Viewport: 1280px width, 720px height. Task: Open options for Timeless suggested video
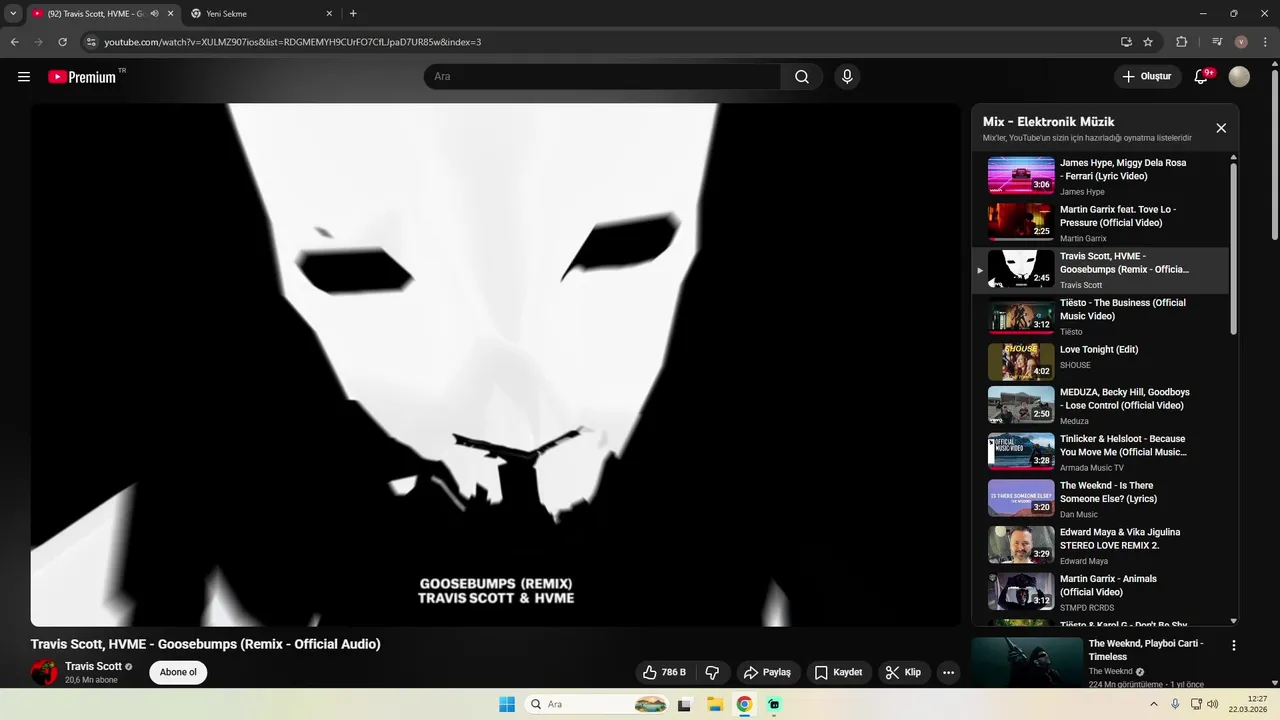(1234, 646)
